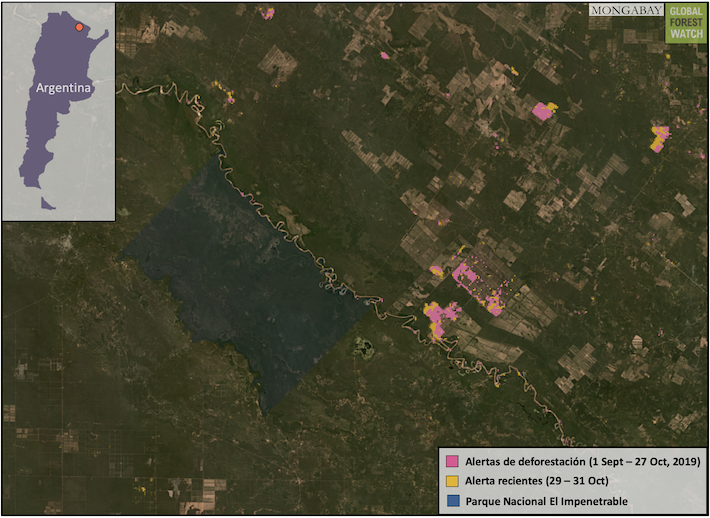
Task: Click the blue national park legend swatch
Action: [x=451, y=500]
